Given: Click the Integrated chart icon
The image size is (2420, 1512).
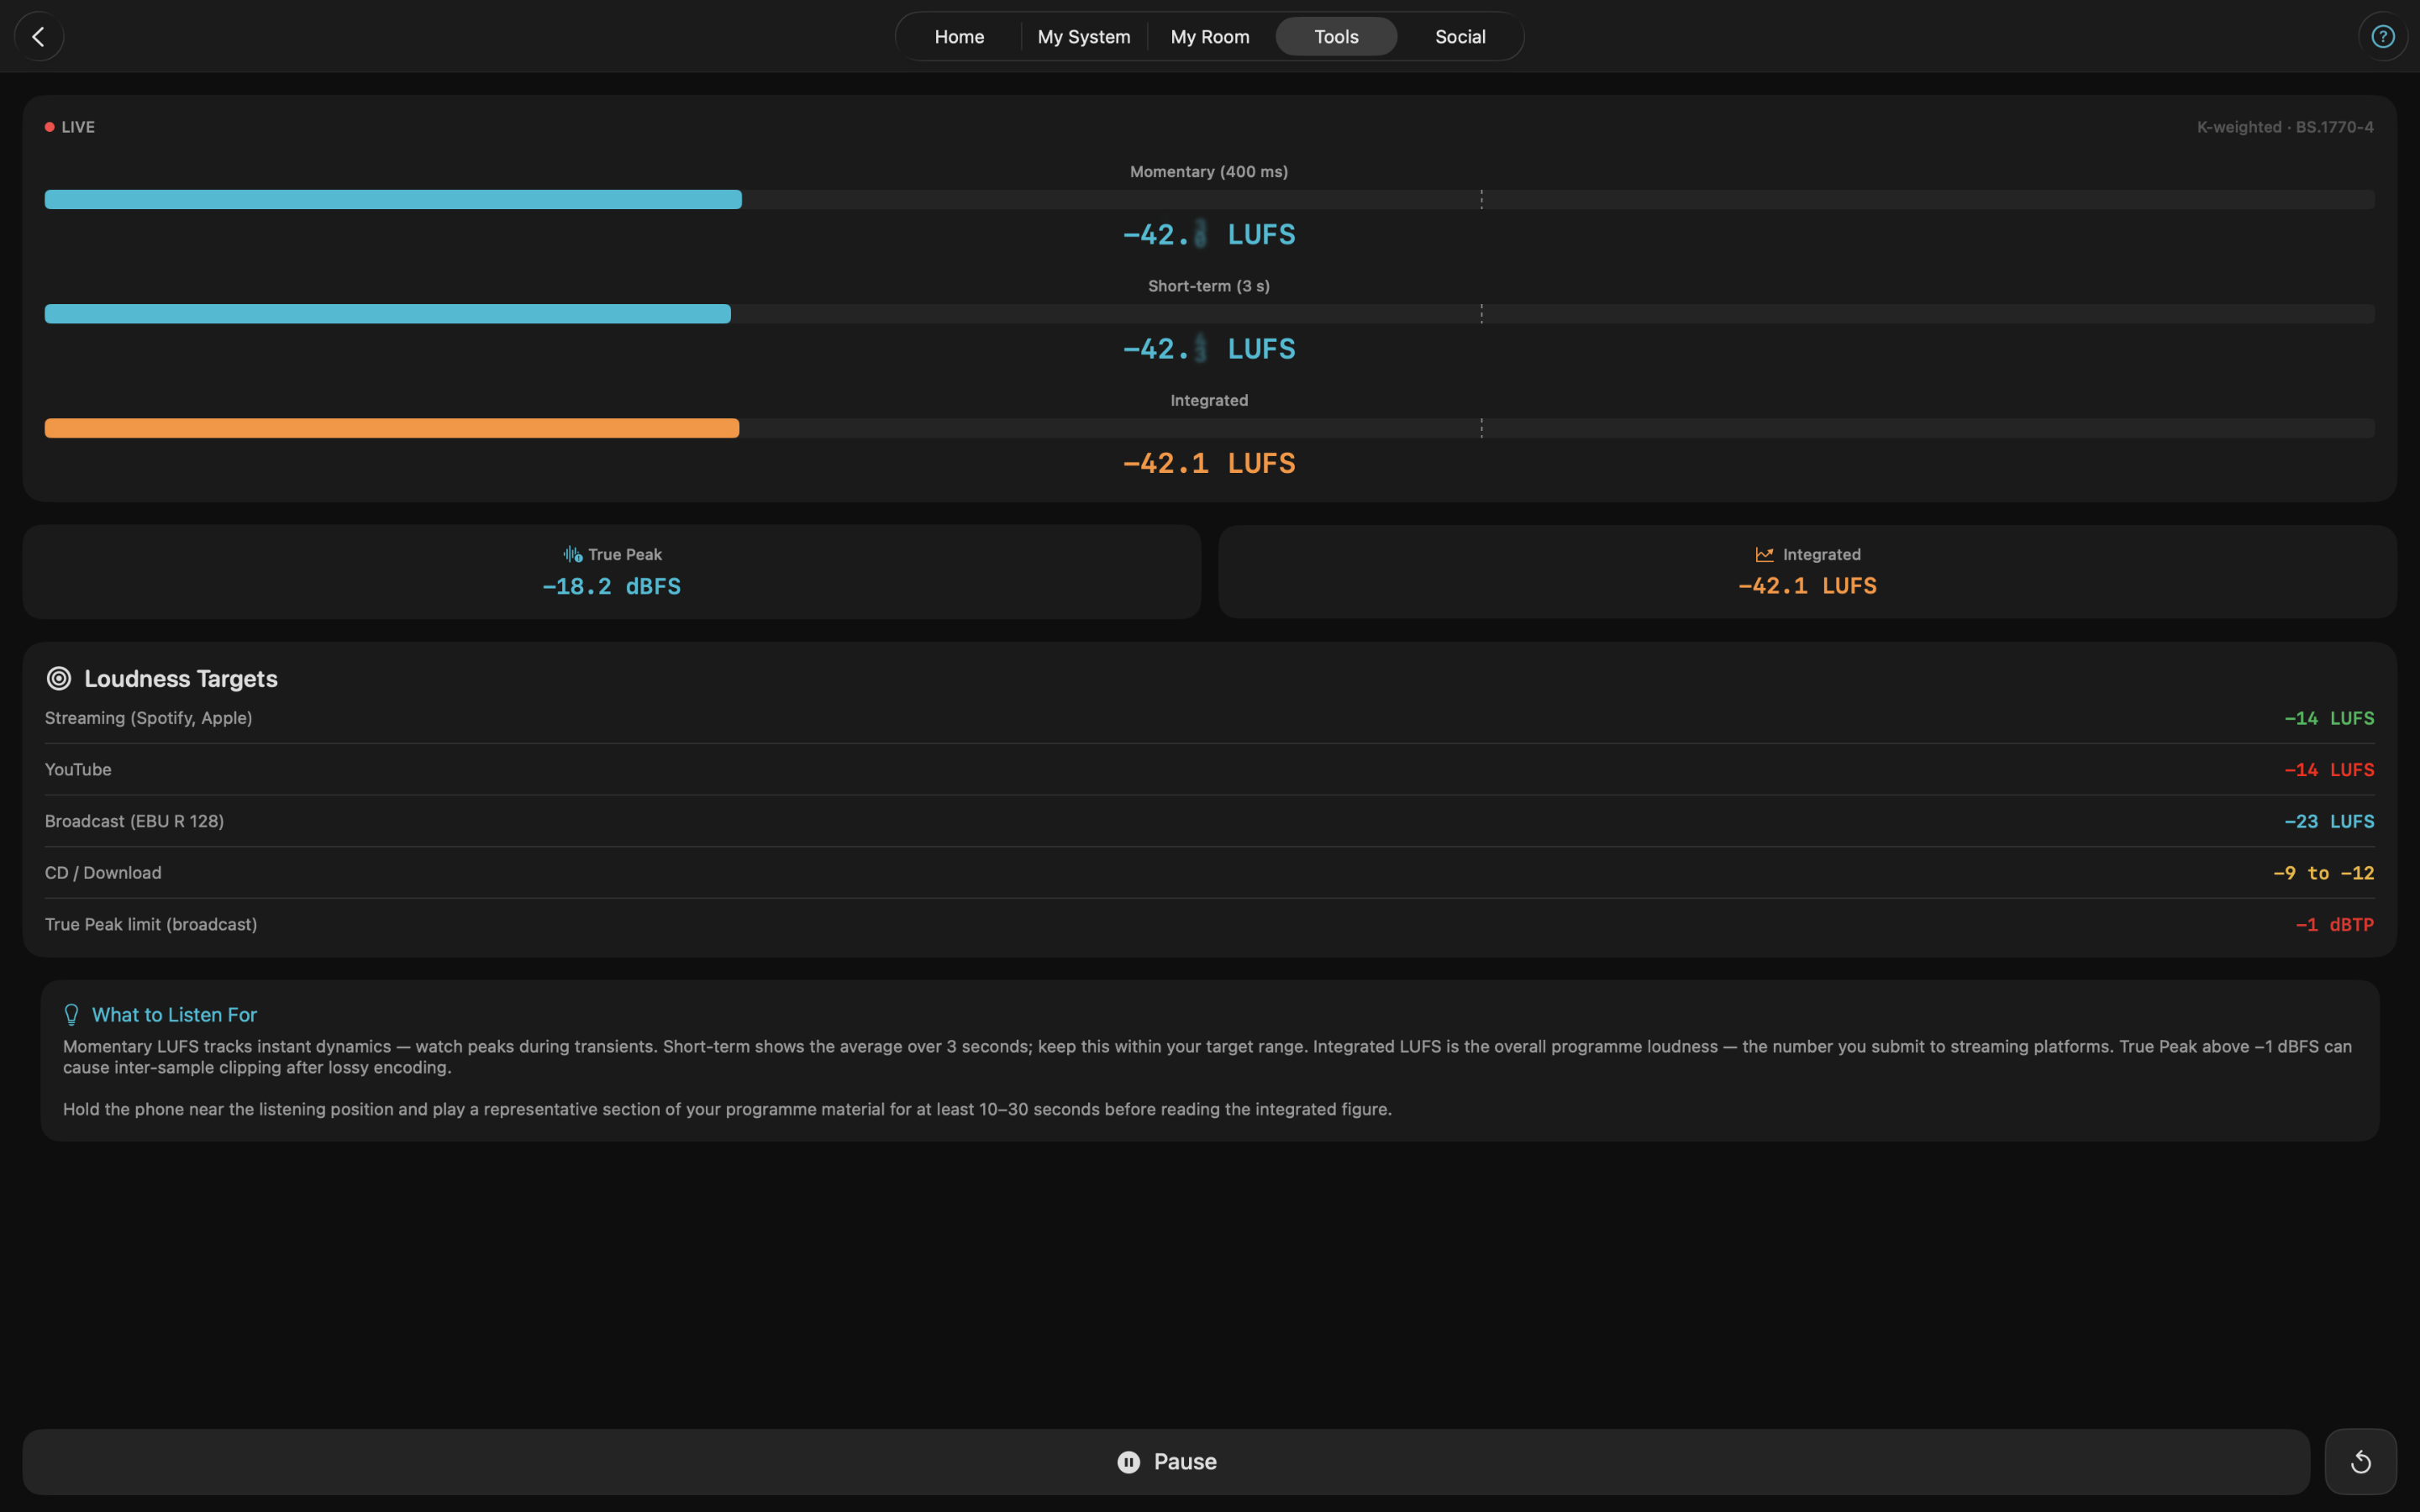Looking at the screenshot, I should pos(1764,554).
